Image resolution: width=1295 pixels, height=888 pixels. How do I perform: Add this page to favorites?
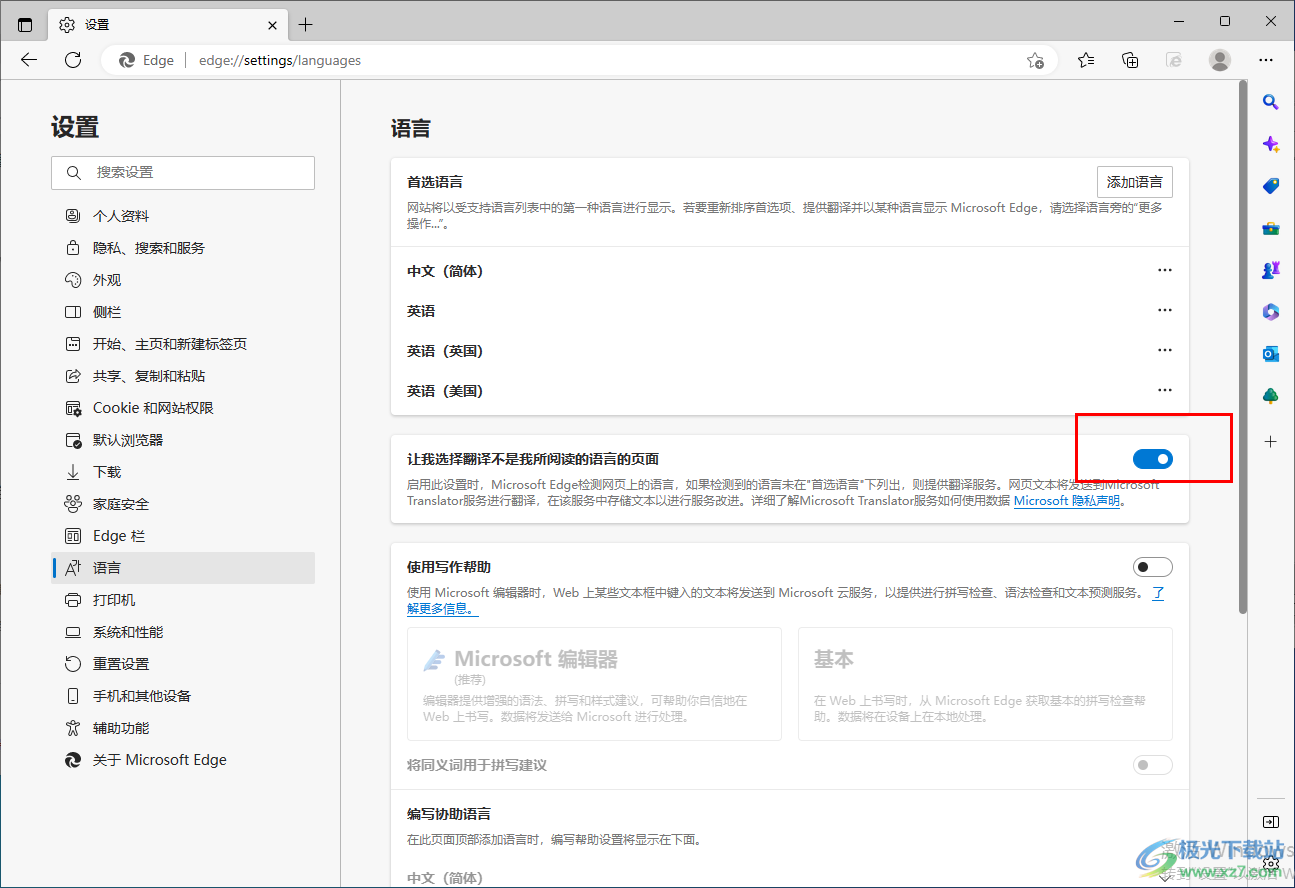[x=1035, y=61]
